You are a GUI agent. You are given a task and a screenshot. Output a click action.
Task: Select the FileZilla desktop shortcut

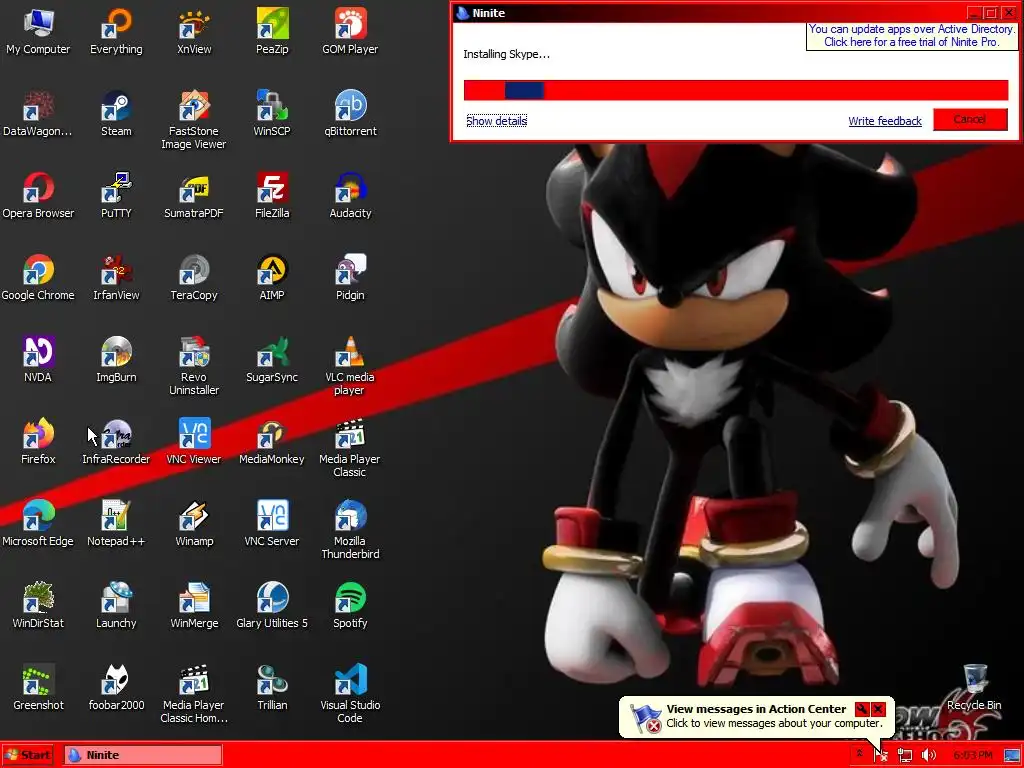(272, 195)
